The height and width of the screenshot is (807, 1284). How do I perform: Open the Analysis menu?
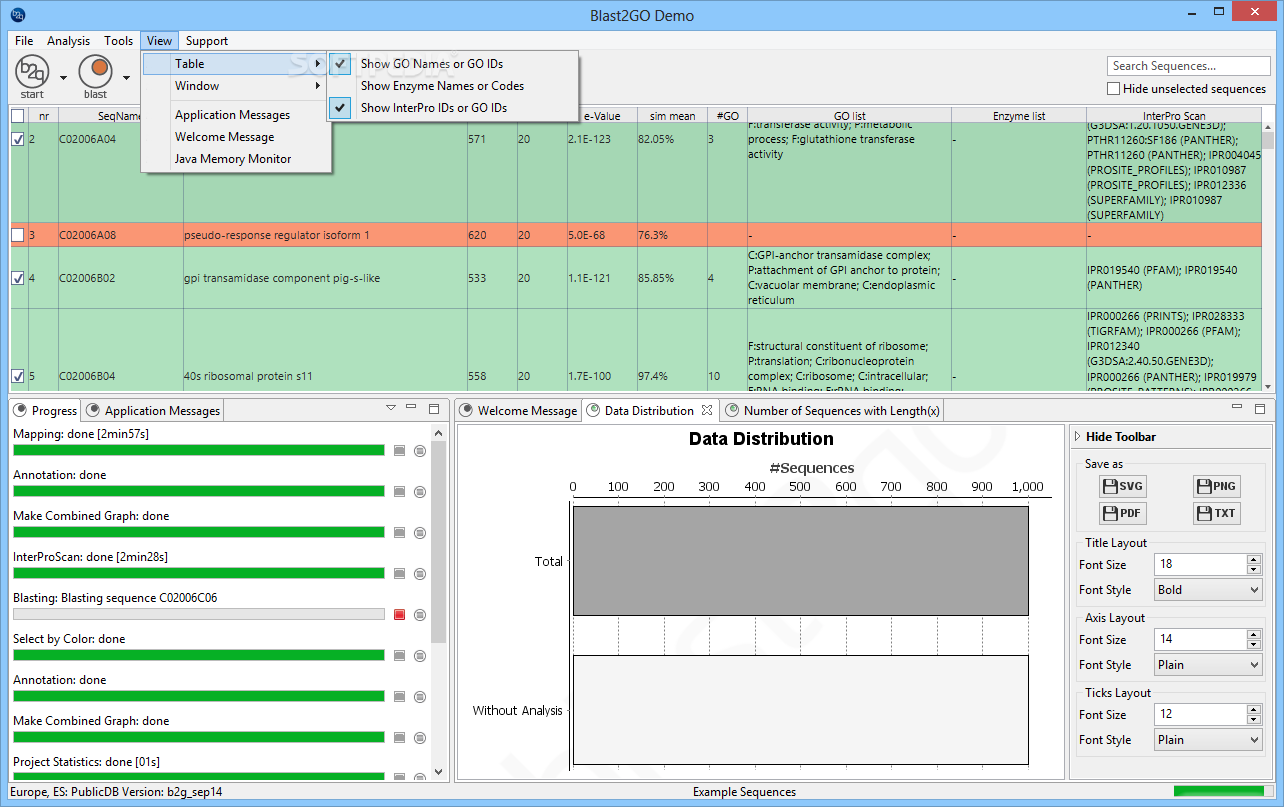[x=69, y=41]
